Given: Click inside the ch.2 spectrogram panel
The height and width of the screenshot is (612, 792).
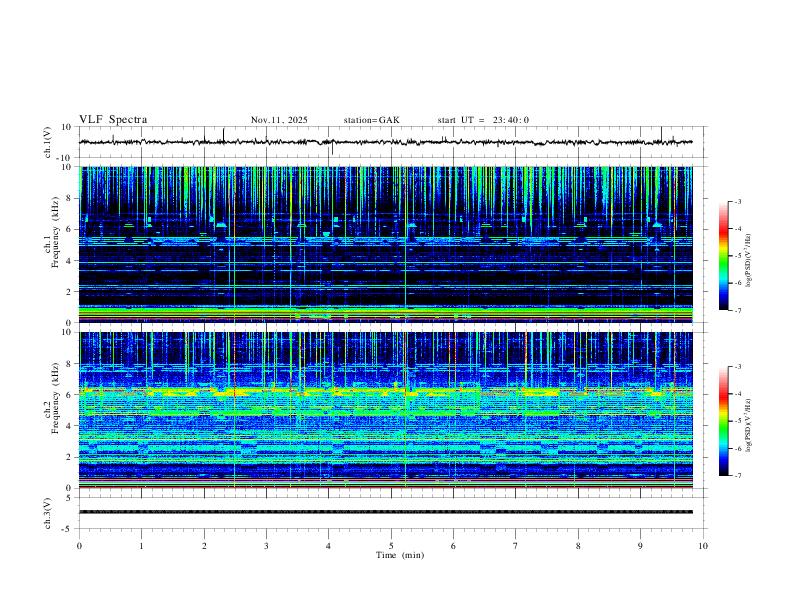Looking at the screenshot, I should (385, 410).
